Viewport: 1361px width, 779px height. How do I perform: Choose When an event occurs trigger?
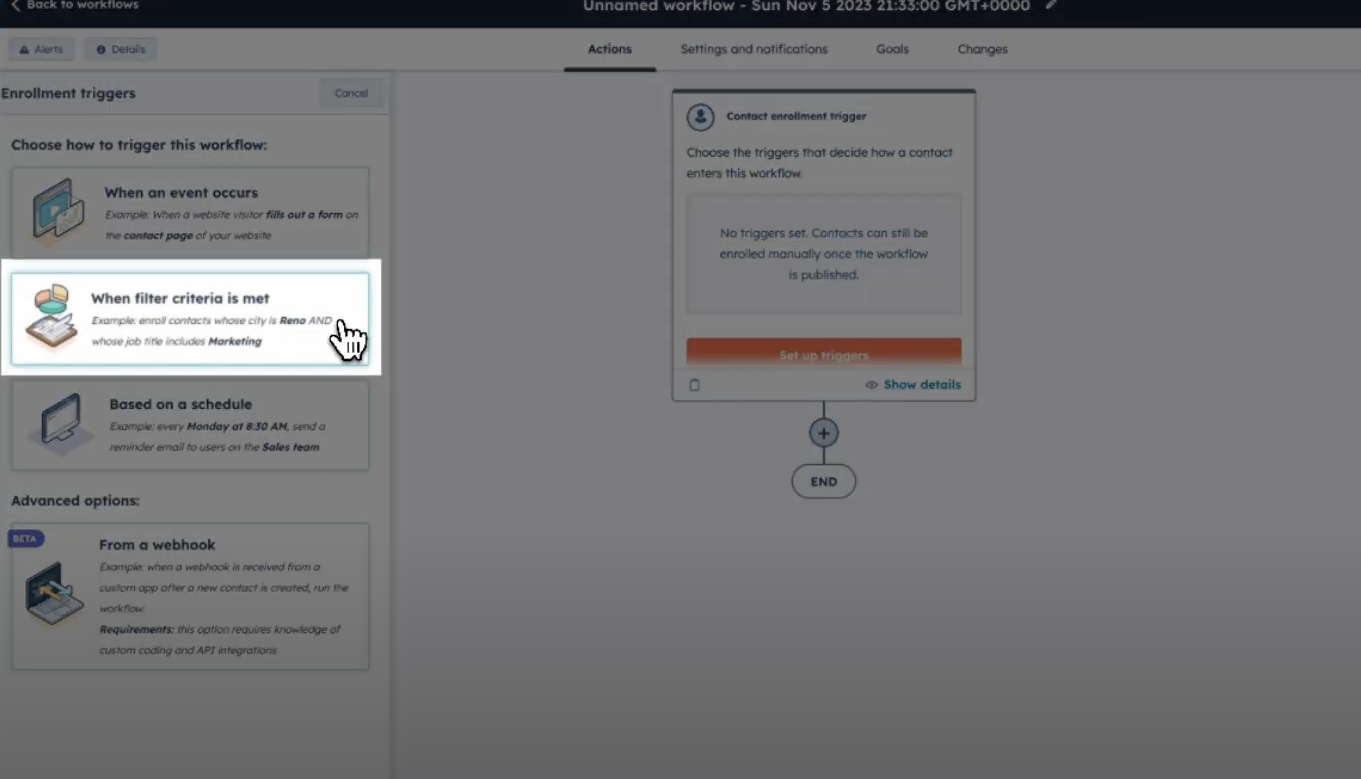[x=190, y=212]
